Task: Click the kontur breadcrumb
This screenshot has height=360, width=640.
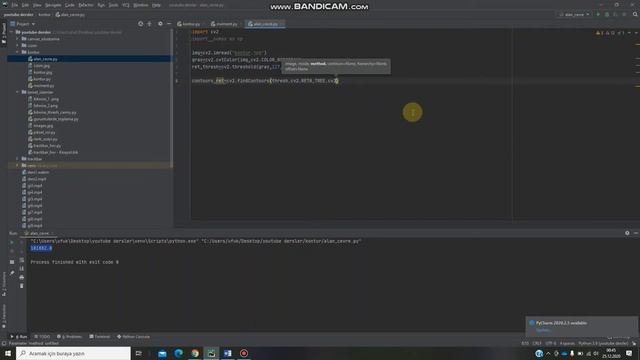Action: point(44,15)
